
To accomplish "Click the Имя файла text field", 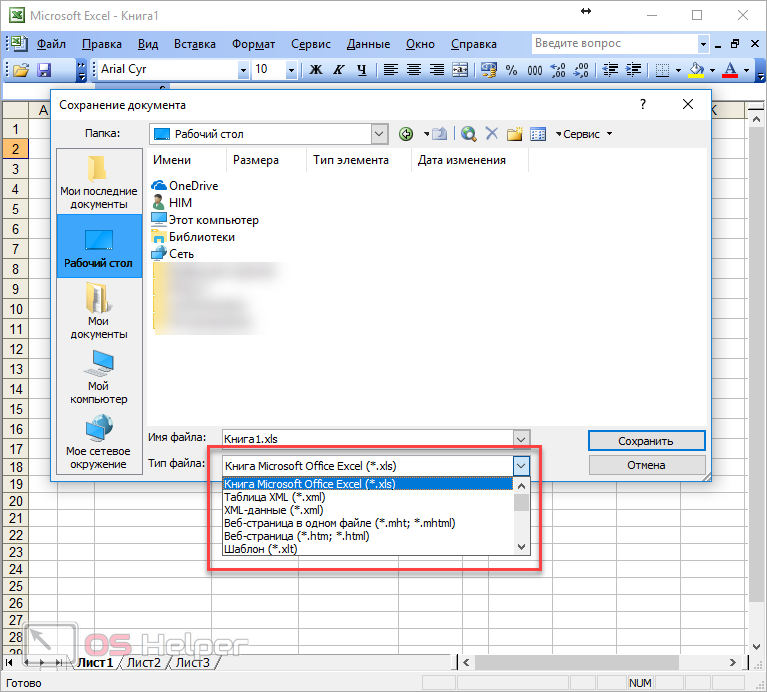I will [367, 439].
